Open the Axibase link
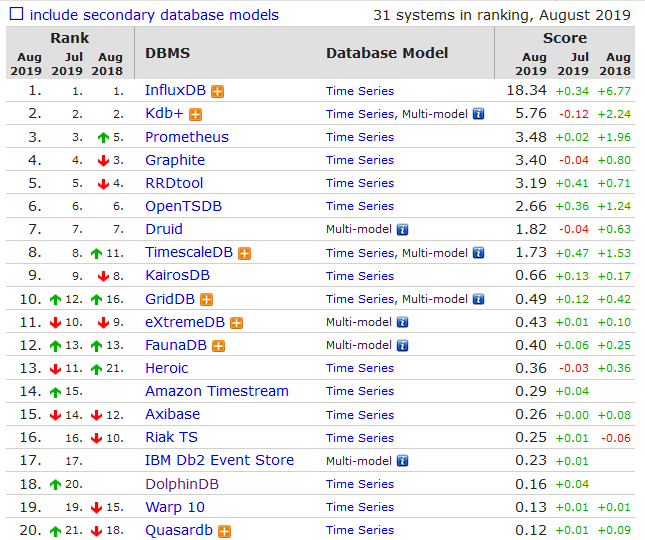Viewport: 645px width, 540px height. 172,414
